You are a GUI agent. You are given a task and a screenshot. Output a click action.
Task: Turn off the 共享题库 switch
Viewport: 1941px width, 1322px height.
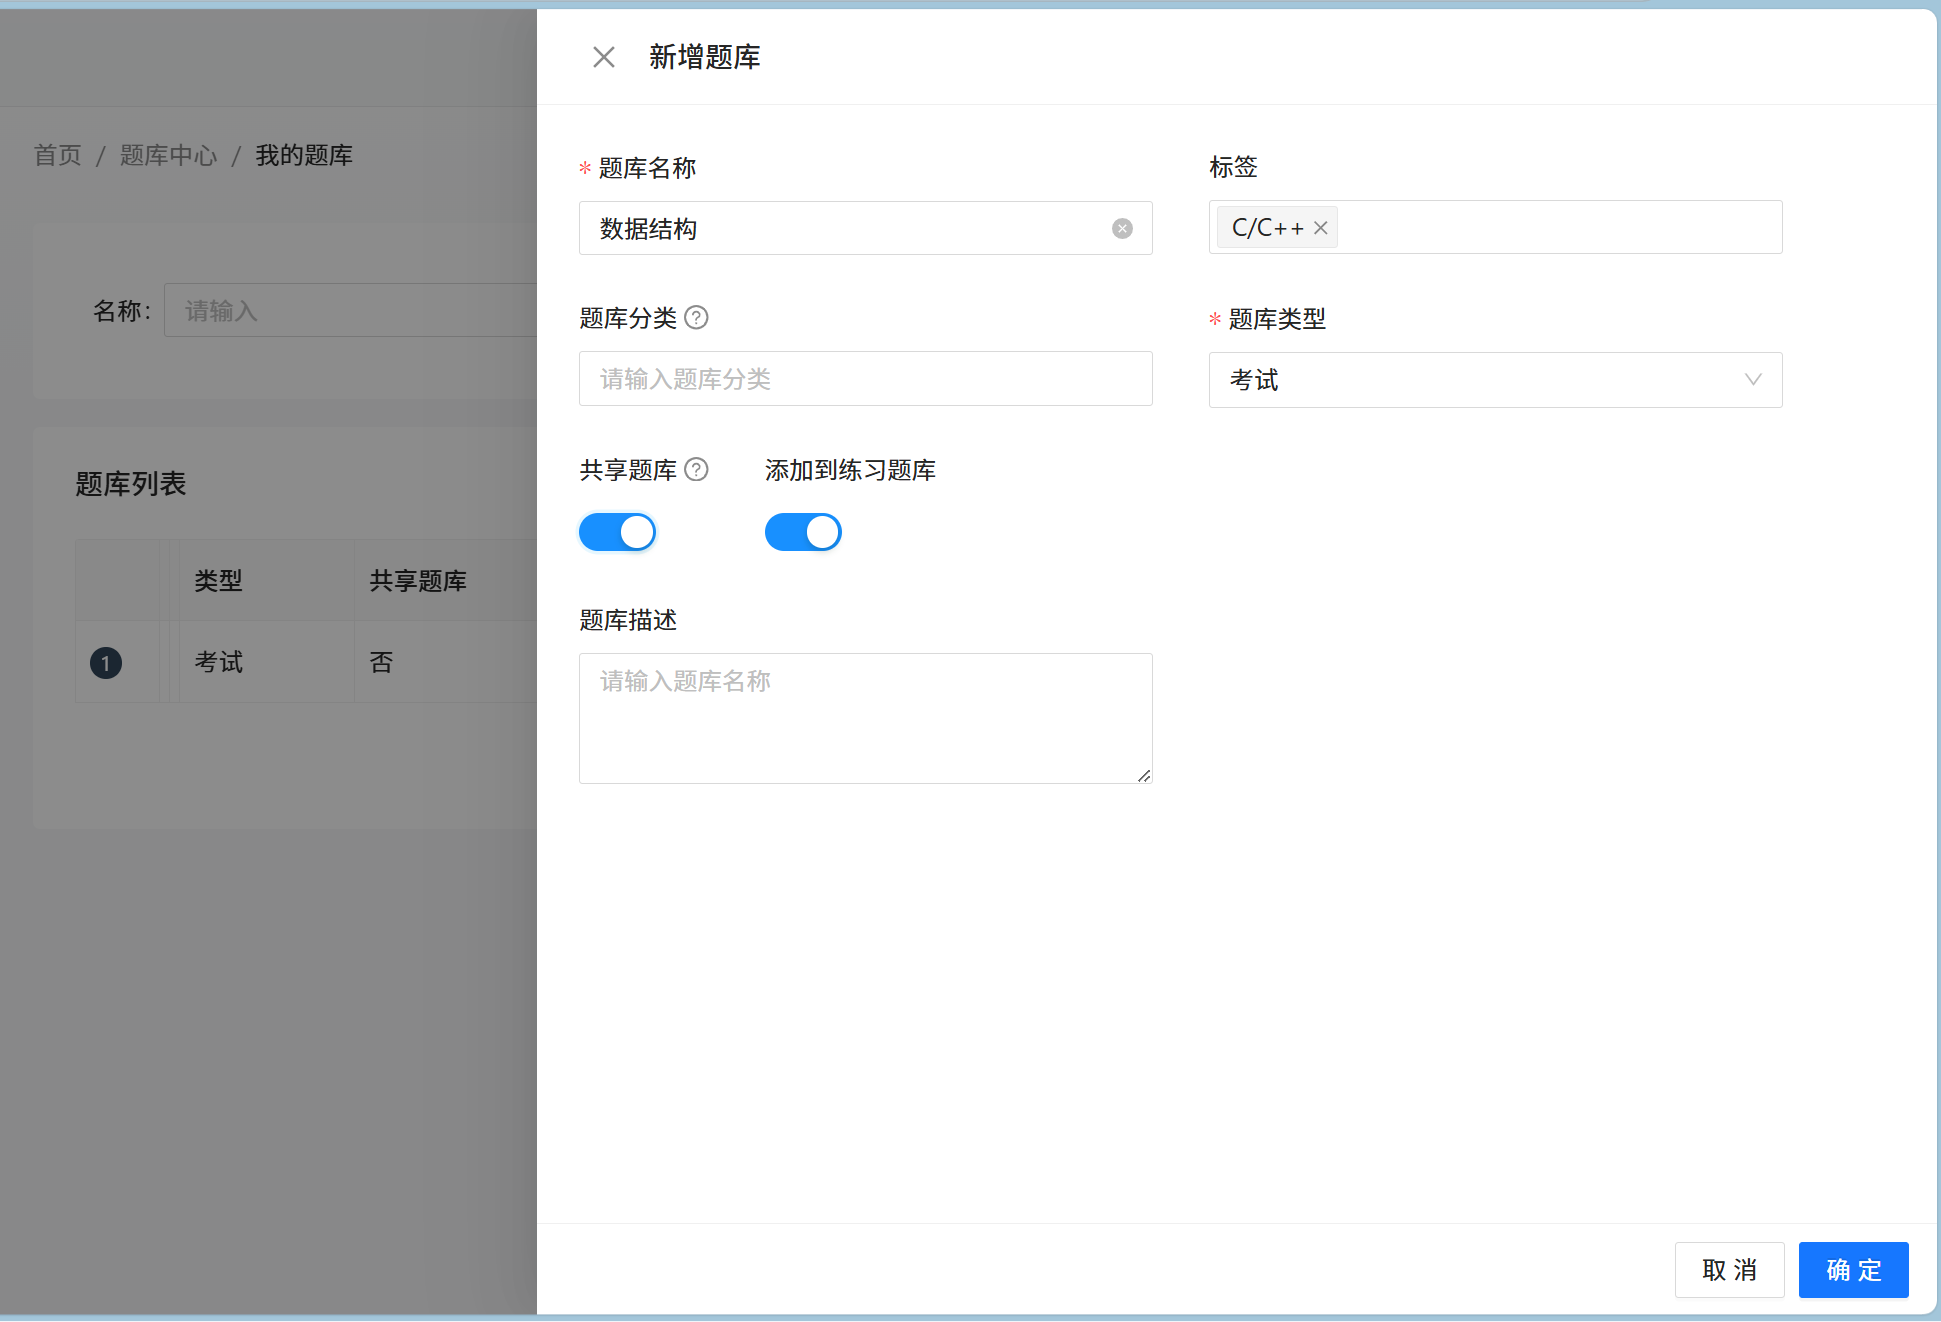tap(617, 532)
